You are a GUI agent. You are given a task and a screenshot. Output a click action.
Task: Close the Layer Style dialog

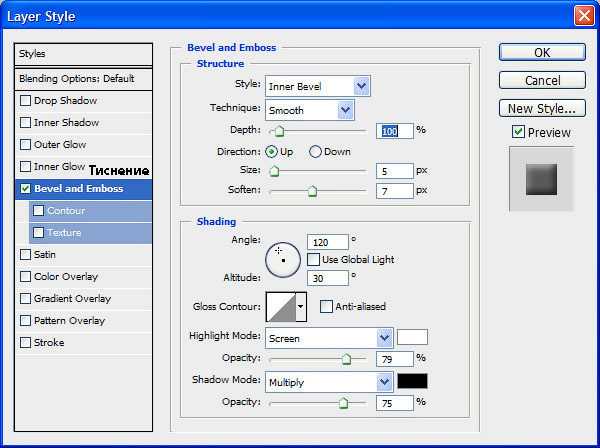click(x=584, y=16)
